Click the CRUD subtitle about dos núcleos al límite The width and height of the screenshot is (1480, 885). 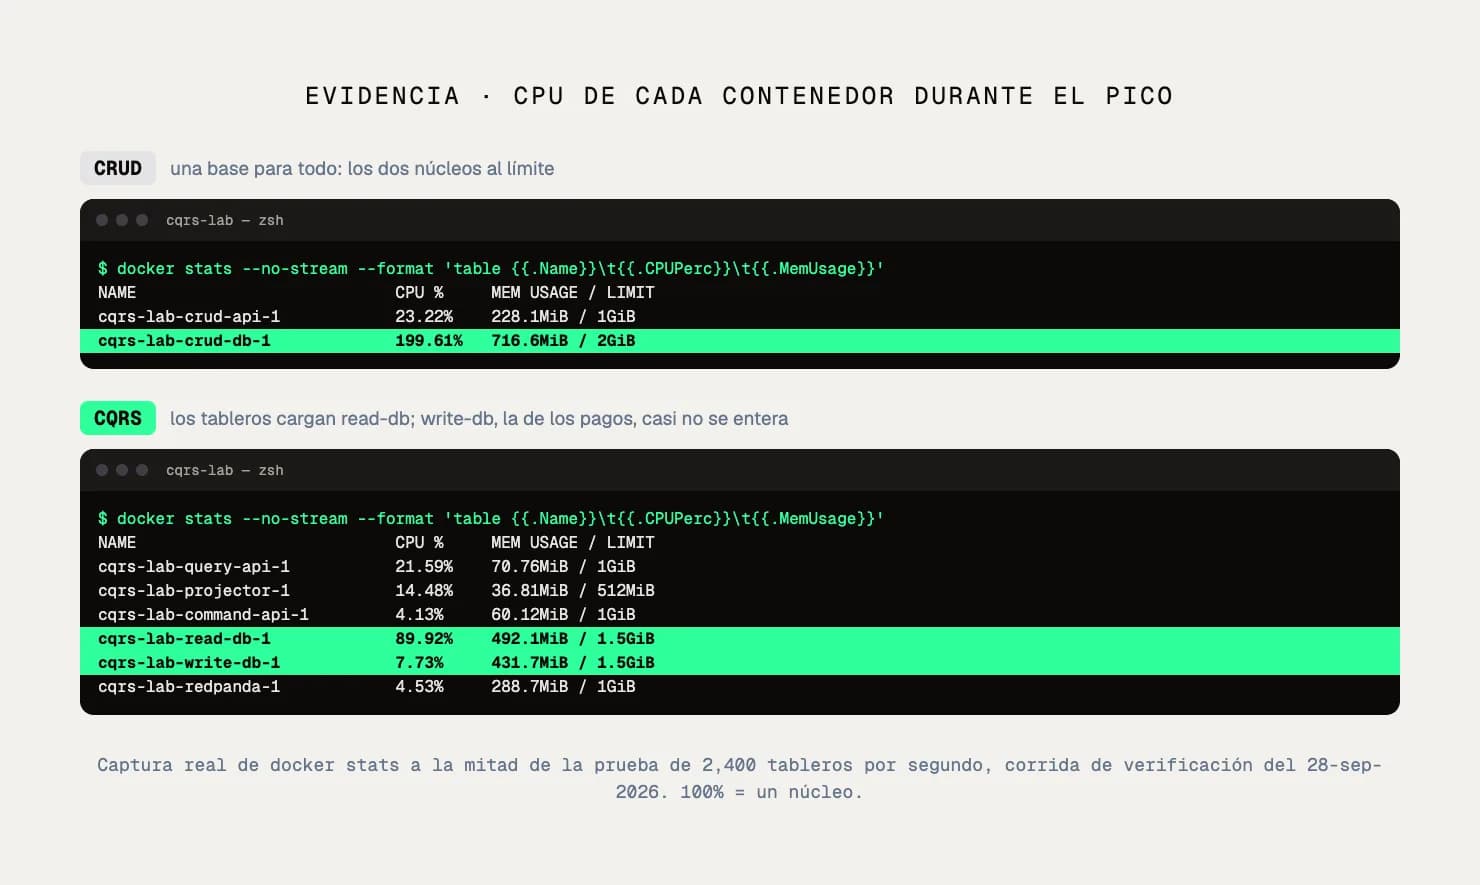(x=362, y=168)
